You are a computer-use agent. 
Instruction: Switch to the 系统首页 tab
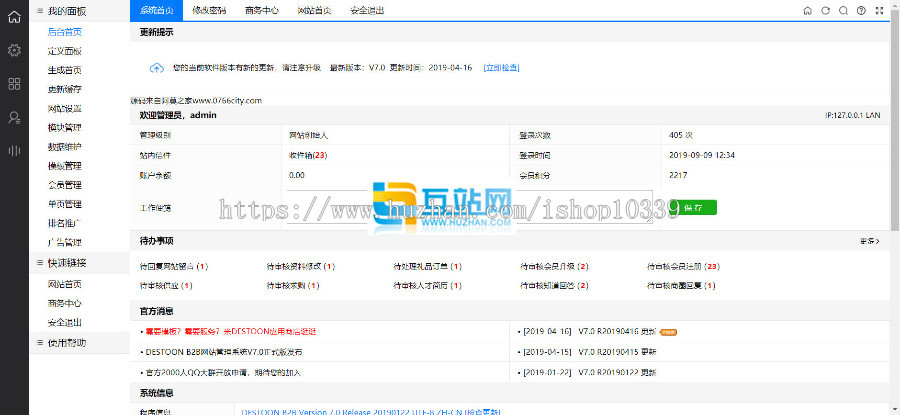tap(157, 10)
